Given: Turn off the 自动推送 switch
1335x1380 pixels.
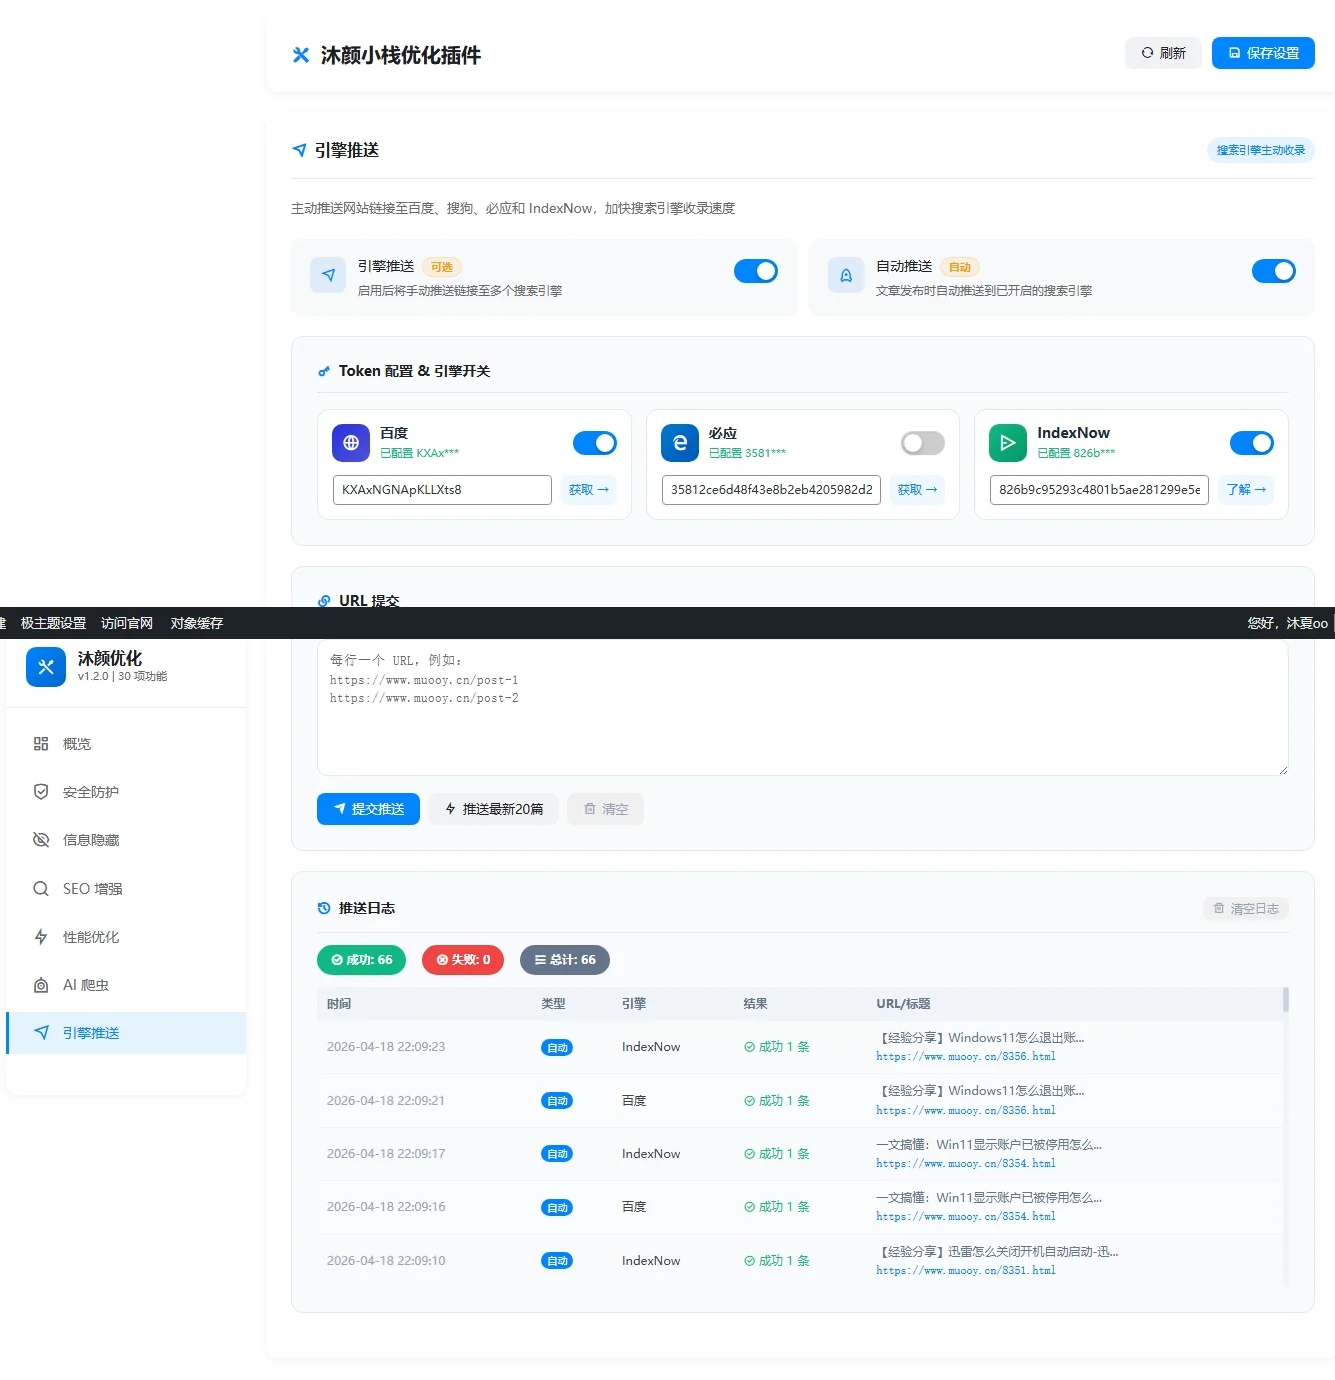Looking at the screenshot, I should (x=1273, y=271).
